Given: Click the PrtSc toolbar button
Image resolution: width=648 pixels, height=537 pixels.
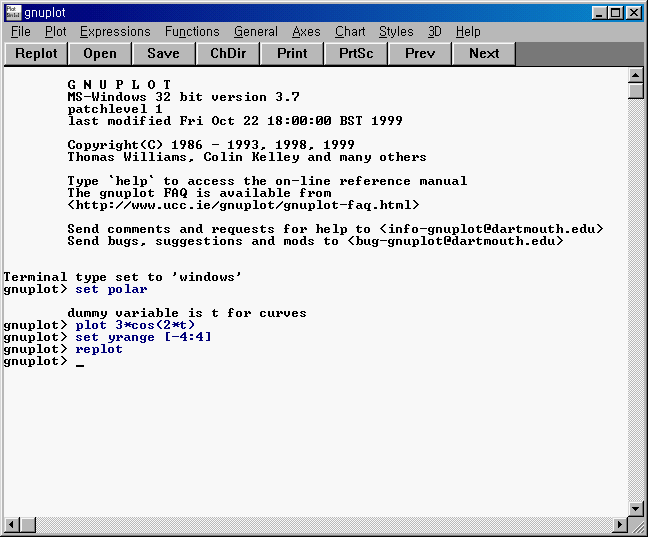Looking at the screenshot, I should click(356, 54).
